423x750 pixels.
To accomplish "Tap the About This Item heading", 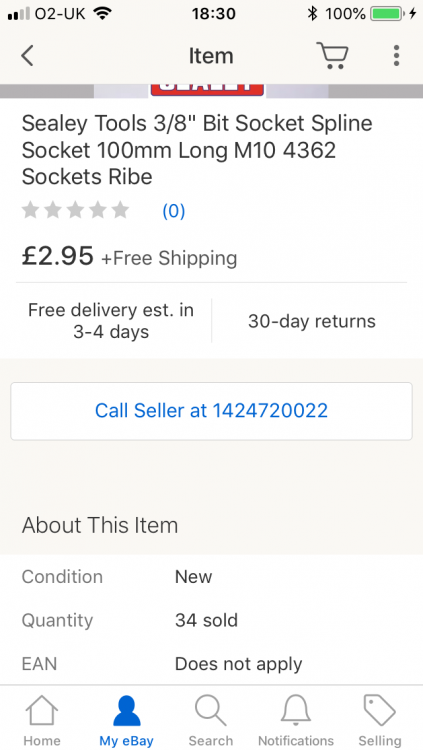I will [100, 525].
